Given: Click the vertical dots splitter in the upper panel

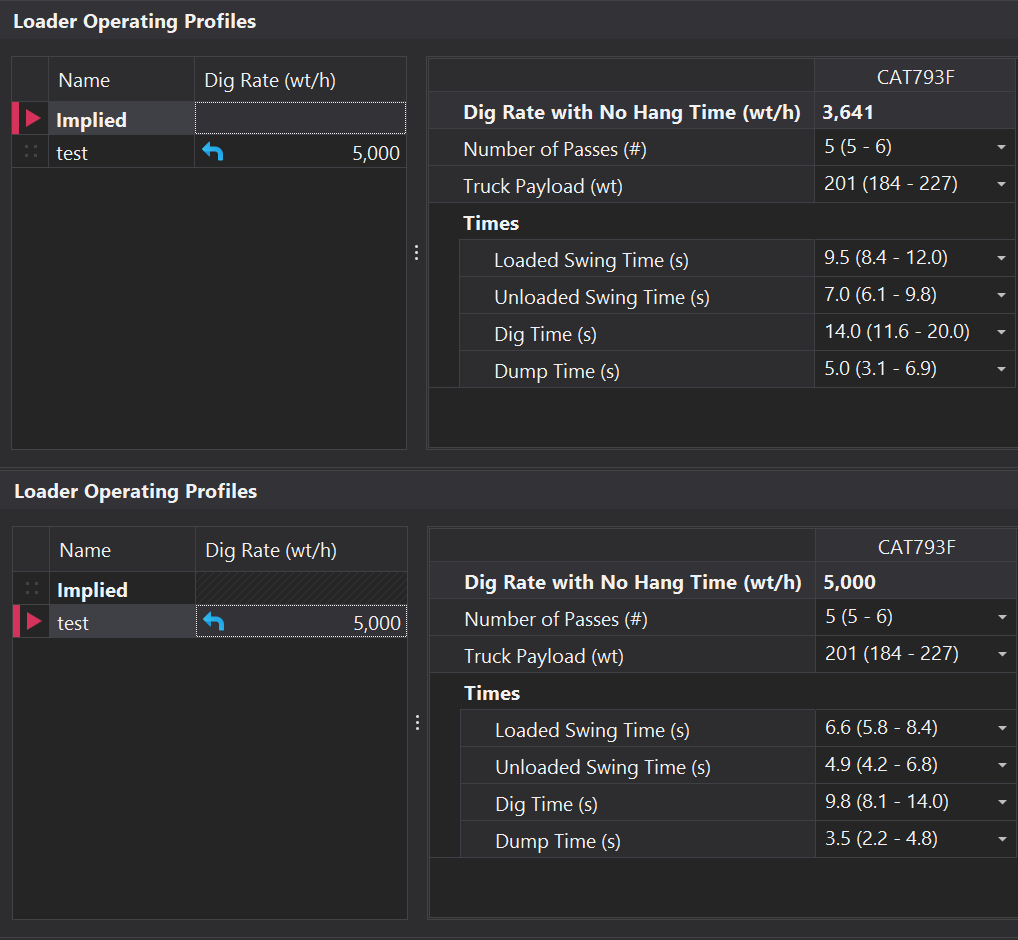Looking at the screenshot, I should click(x=416, y=253).
